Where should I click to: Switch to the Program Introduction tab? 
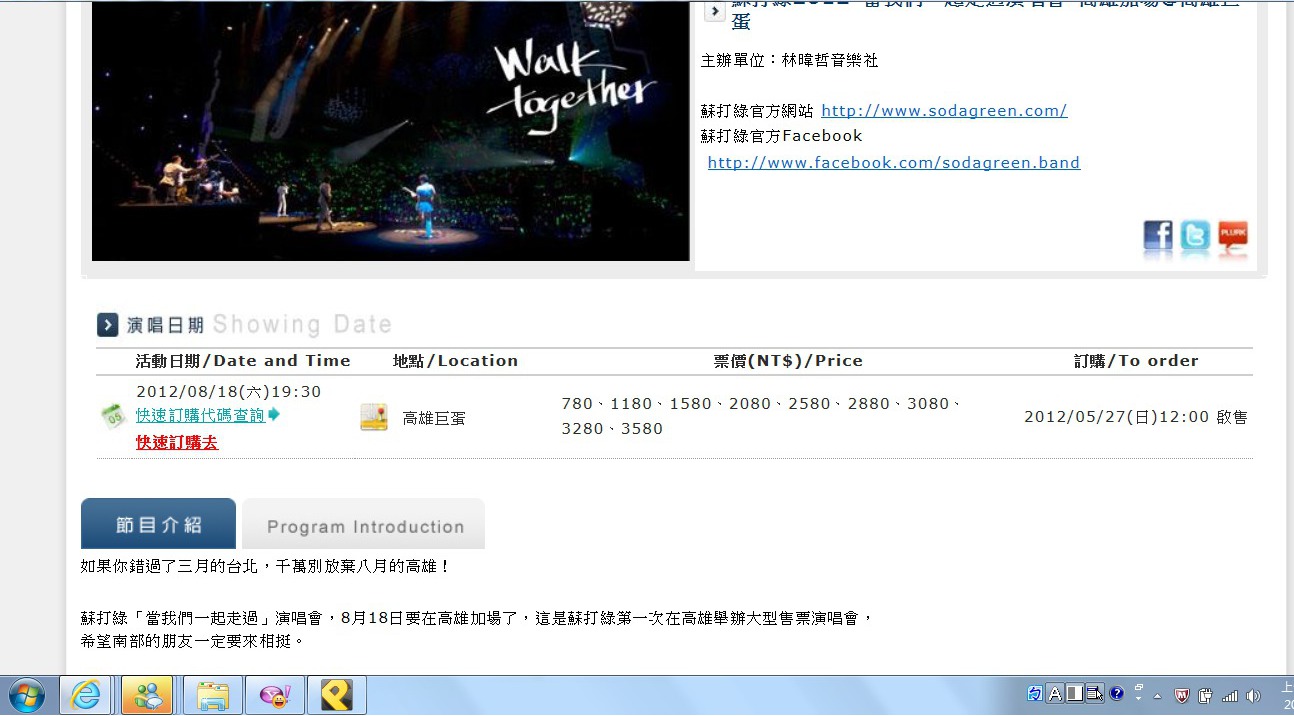[x=364, y=524]
